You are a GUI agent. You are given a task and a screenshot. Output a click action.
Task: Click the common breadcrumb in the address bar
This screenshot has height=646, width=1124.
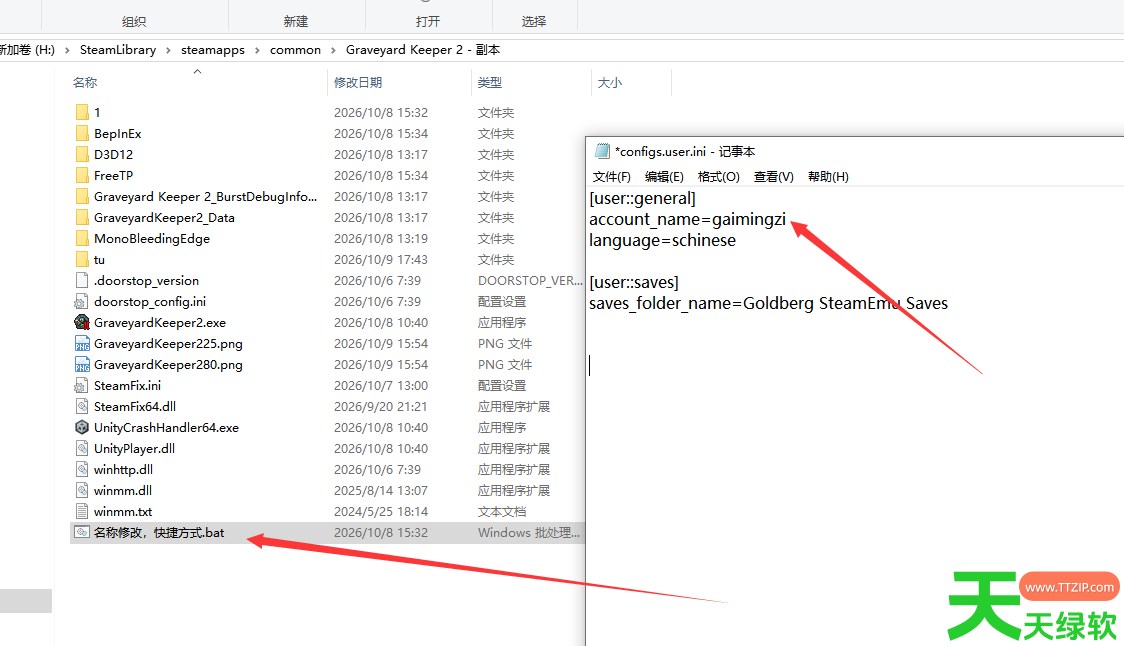click(x=295, y=50)
